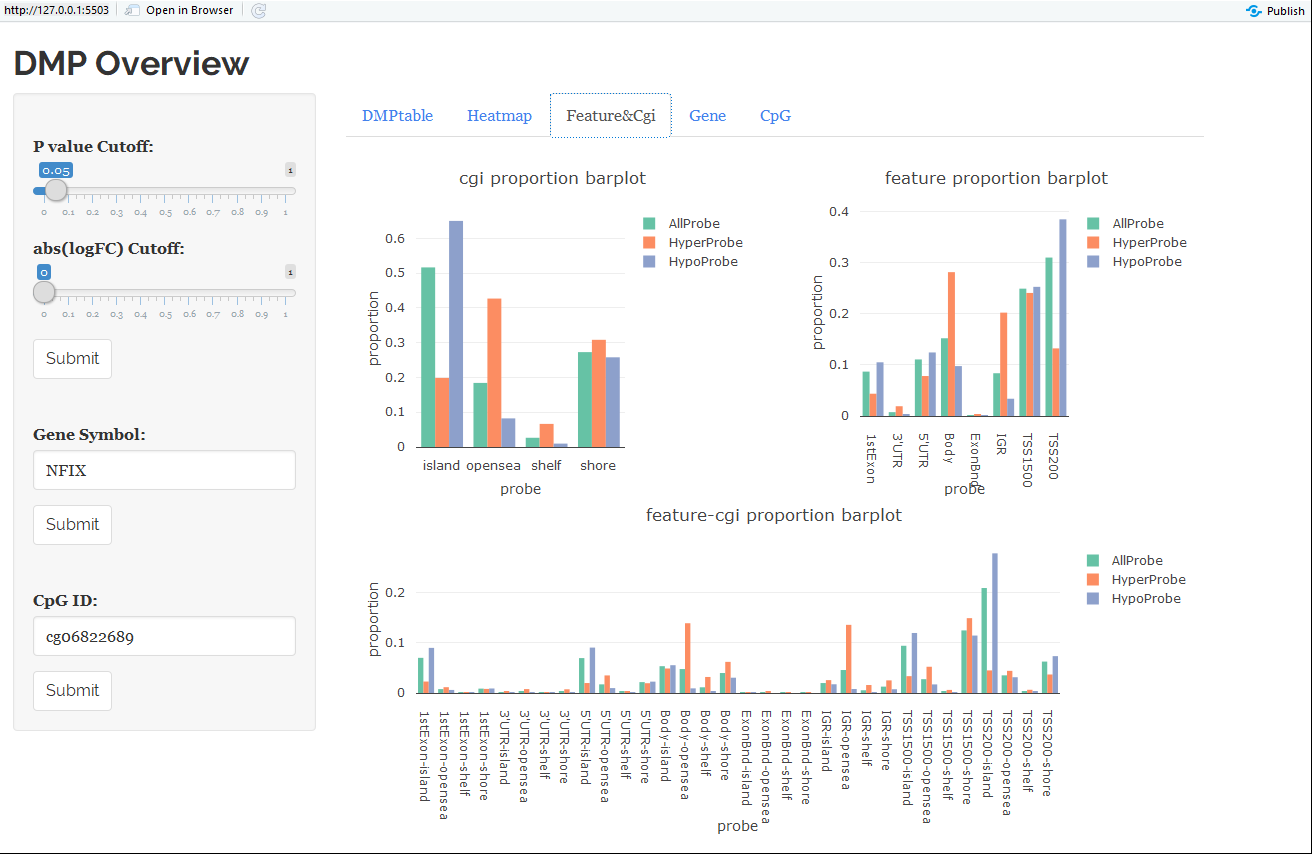This screenshot has width=1312, height=854.
Task: Toggle HyperProbe legend in feature barplot
Action: 1137,242
